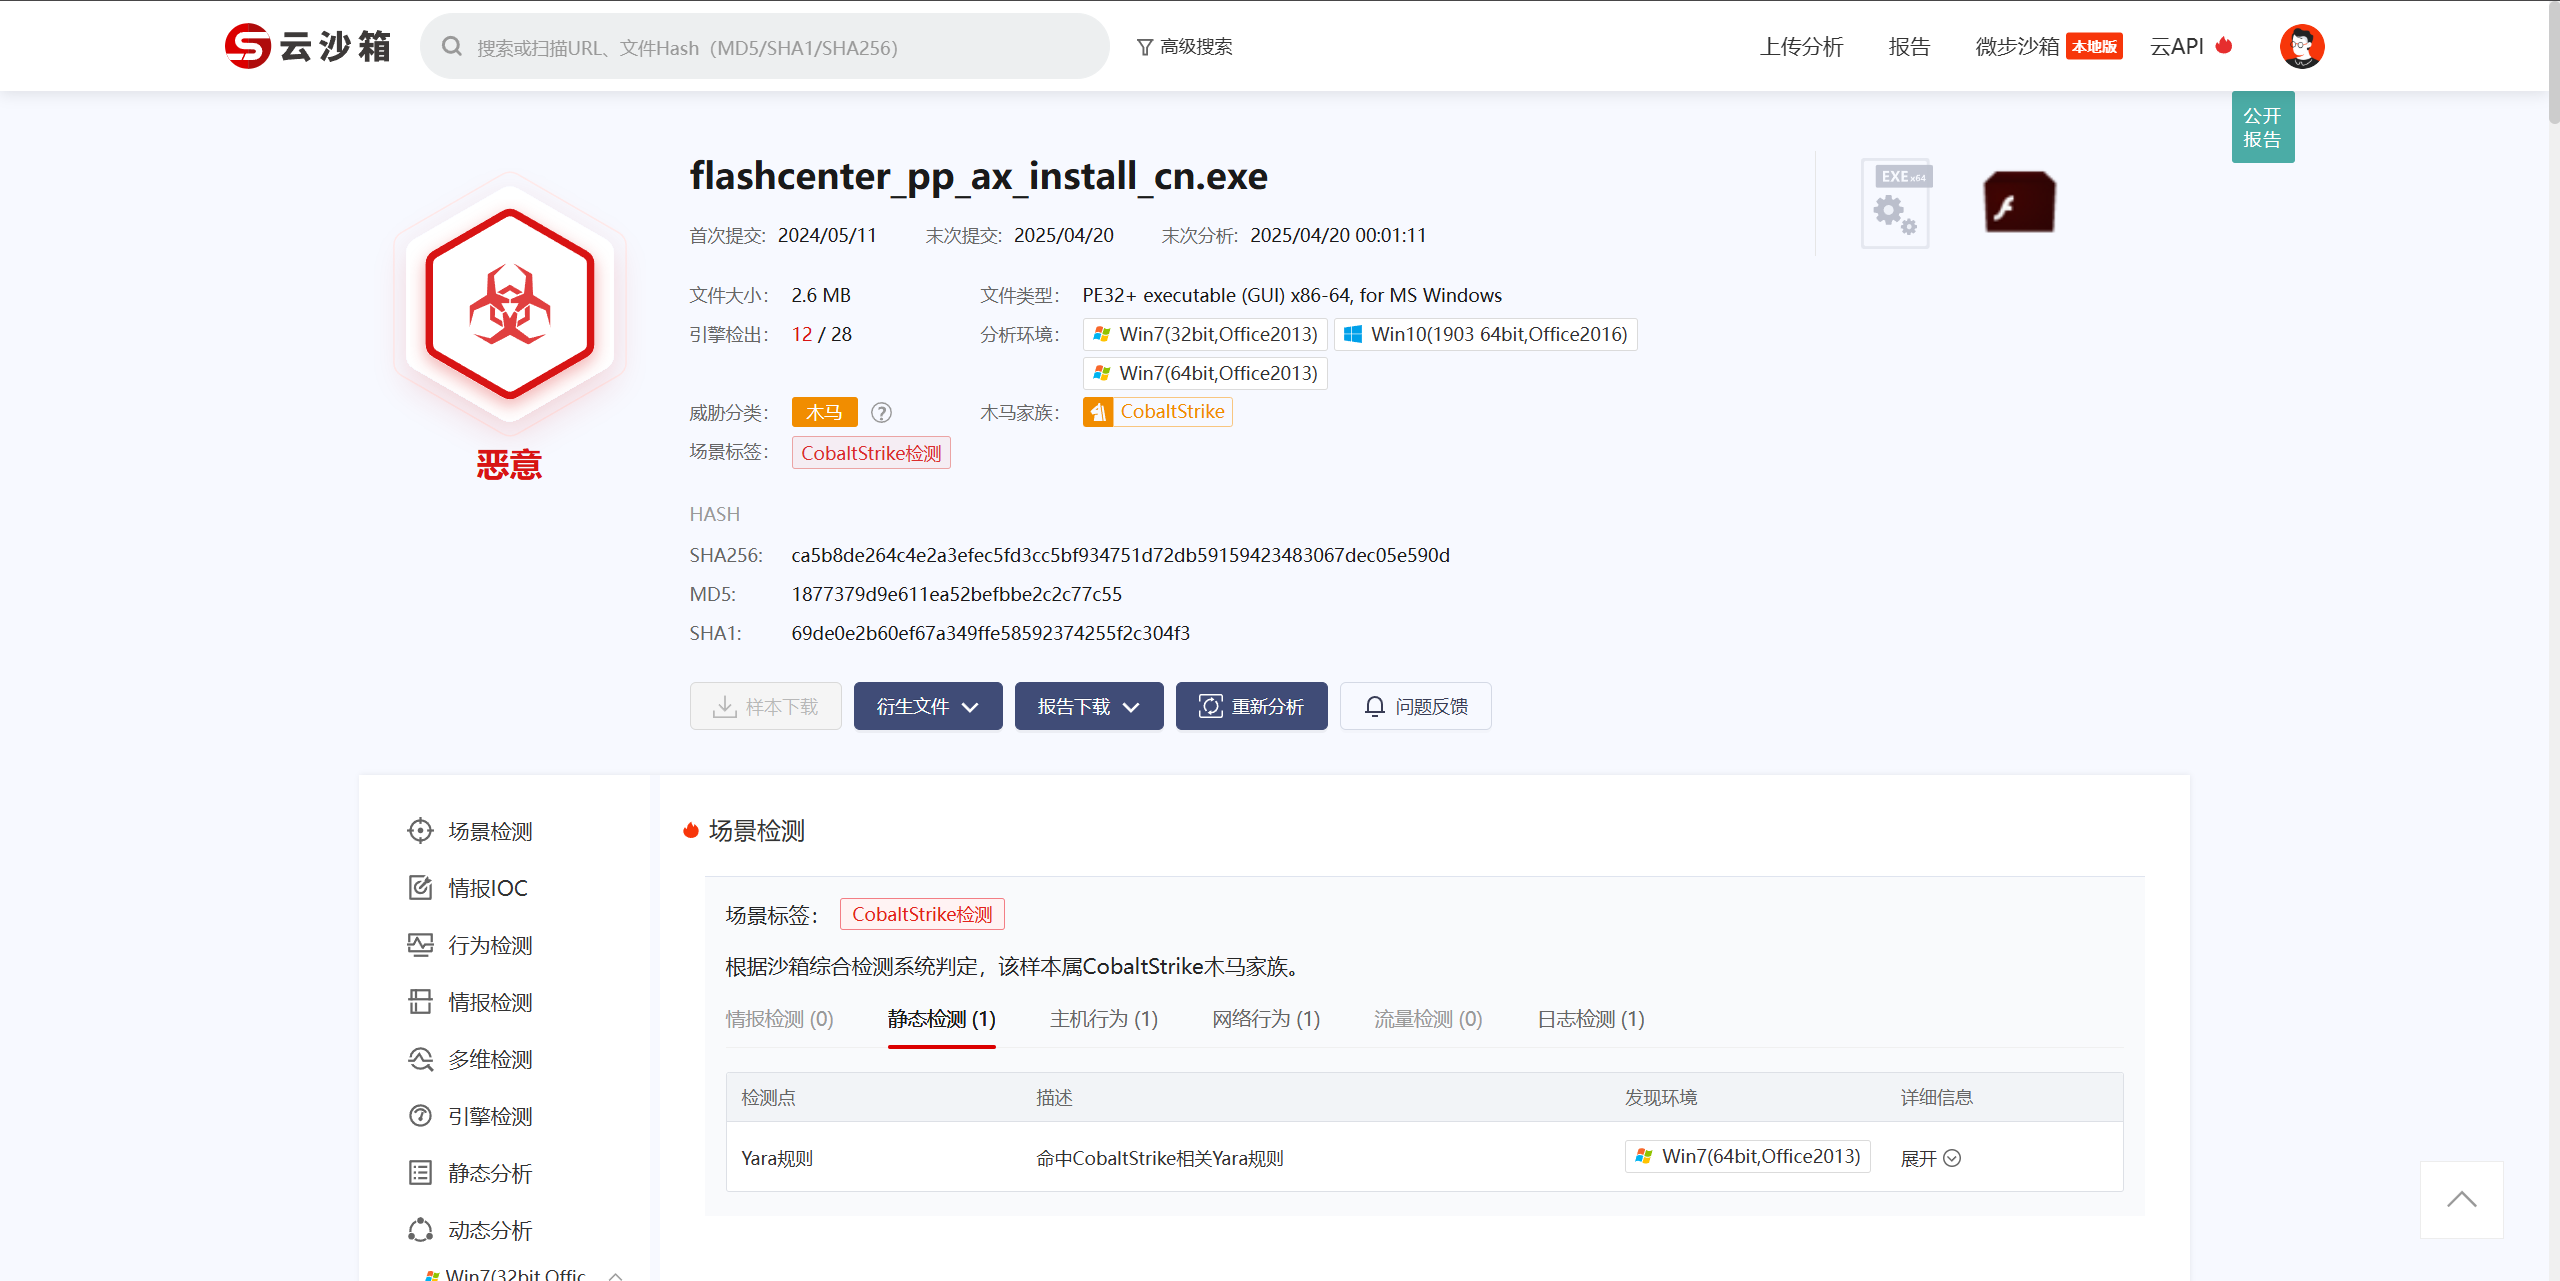2560x1281 pixels.
Task: Click the 样本下载 button
Action: pos(765,706)
